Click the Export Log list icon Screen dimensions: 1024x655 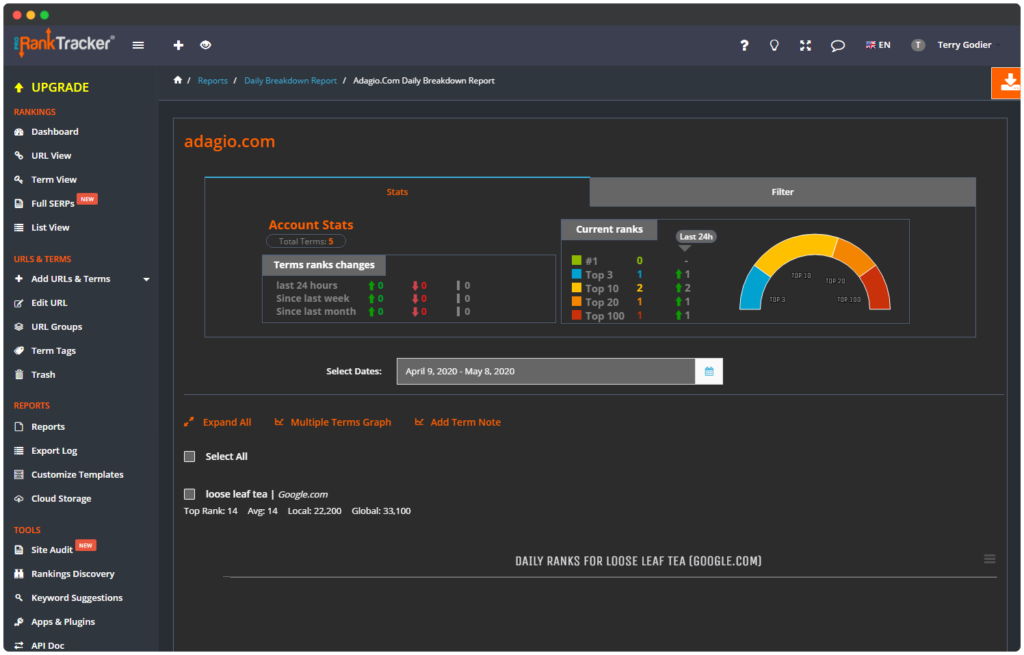pyautogui.click(x=19, y=451)
